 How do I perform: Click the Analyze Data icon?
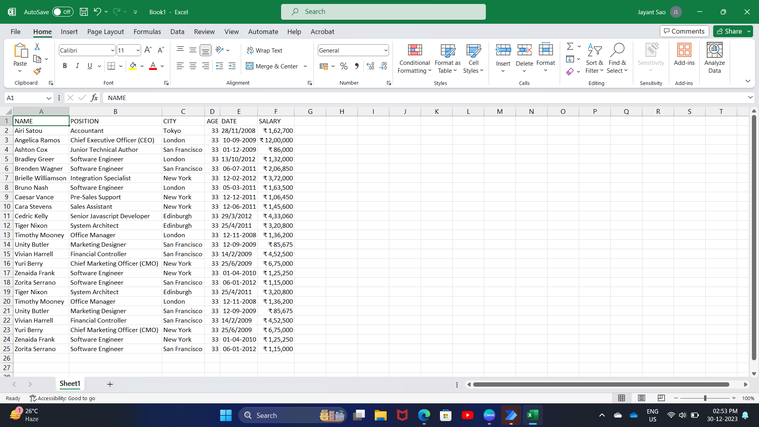715,59
